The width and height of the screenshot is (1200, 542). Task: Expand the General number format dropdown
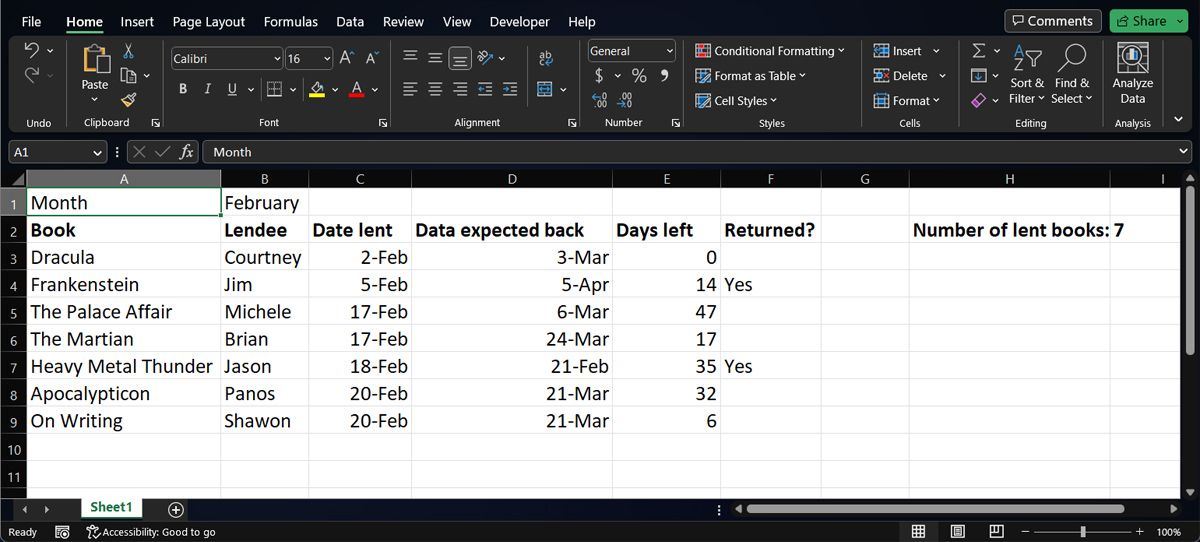pos(669,51)
